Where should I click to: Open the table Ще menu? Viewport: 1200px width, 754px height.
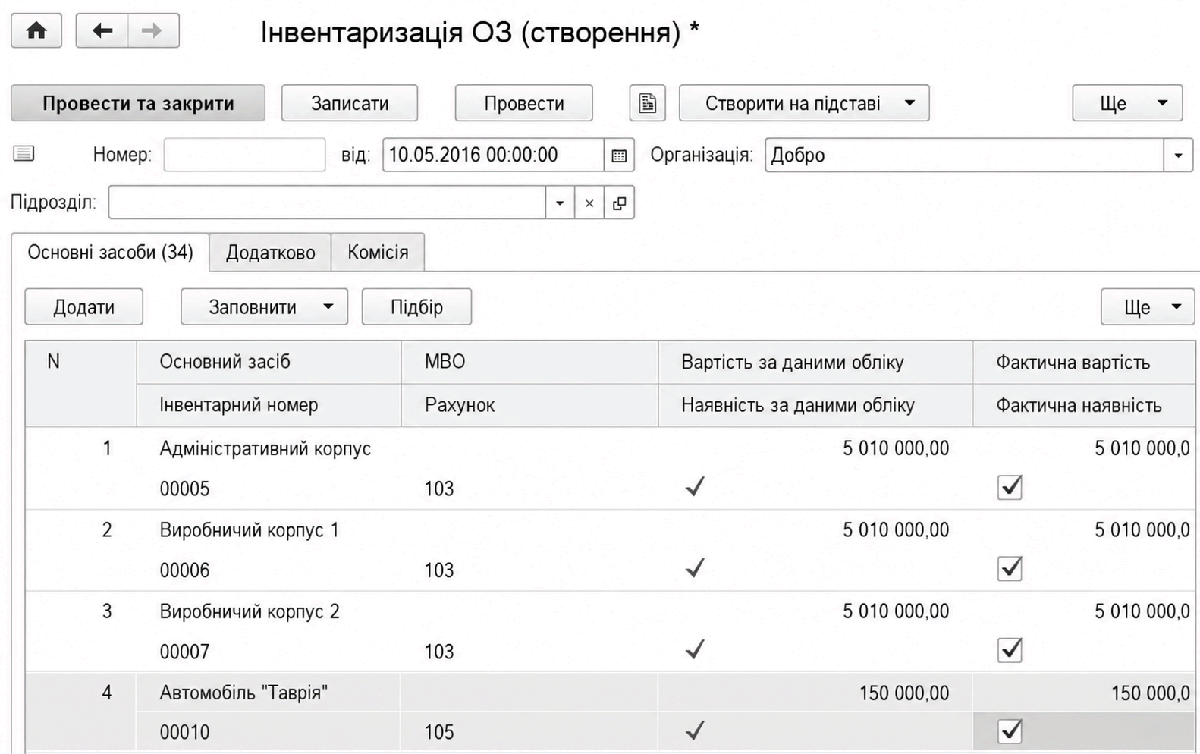click(x=1146, y=307)
